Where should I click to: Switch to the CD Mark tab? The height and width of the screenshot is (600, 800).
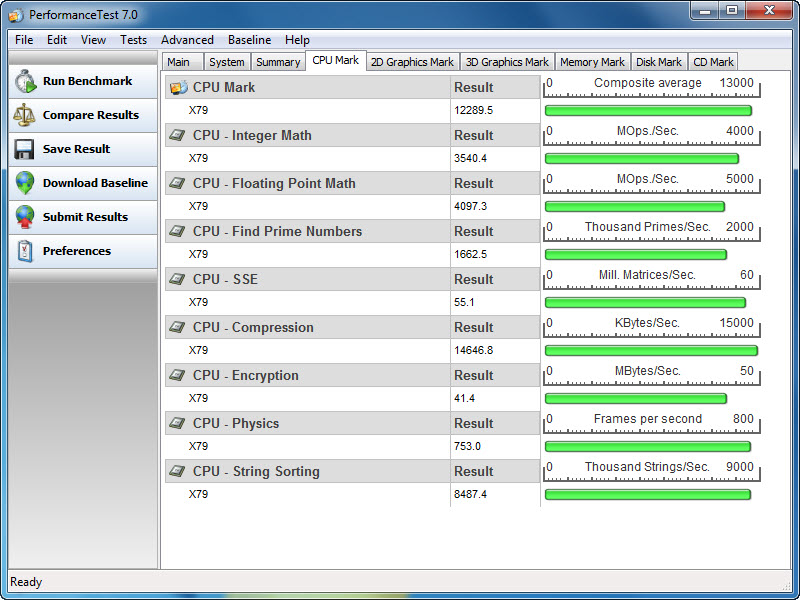(713, 62)
